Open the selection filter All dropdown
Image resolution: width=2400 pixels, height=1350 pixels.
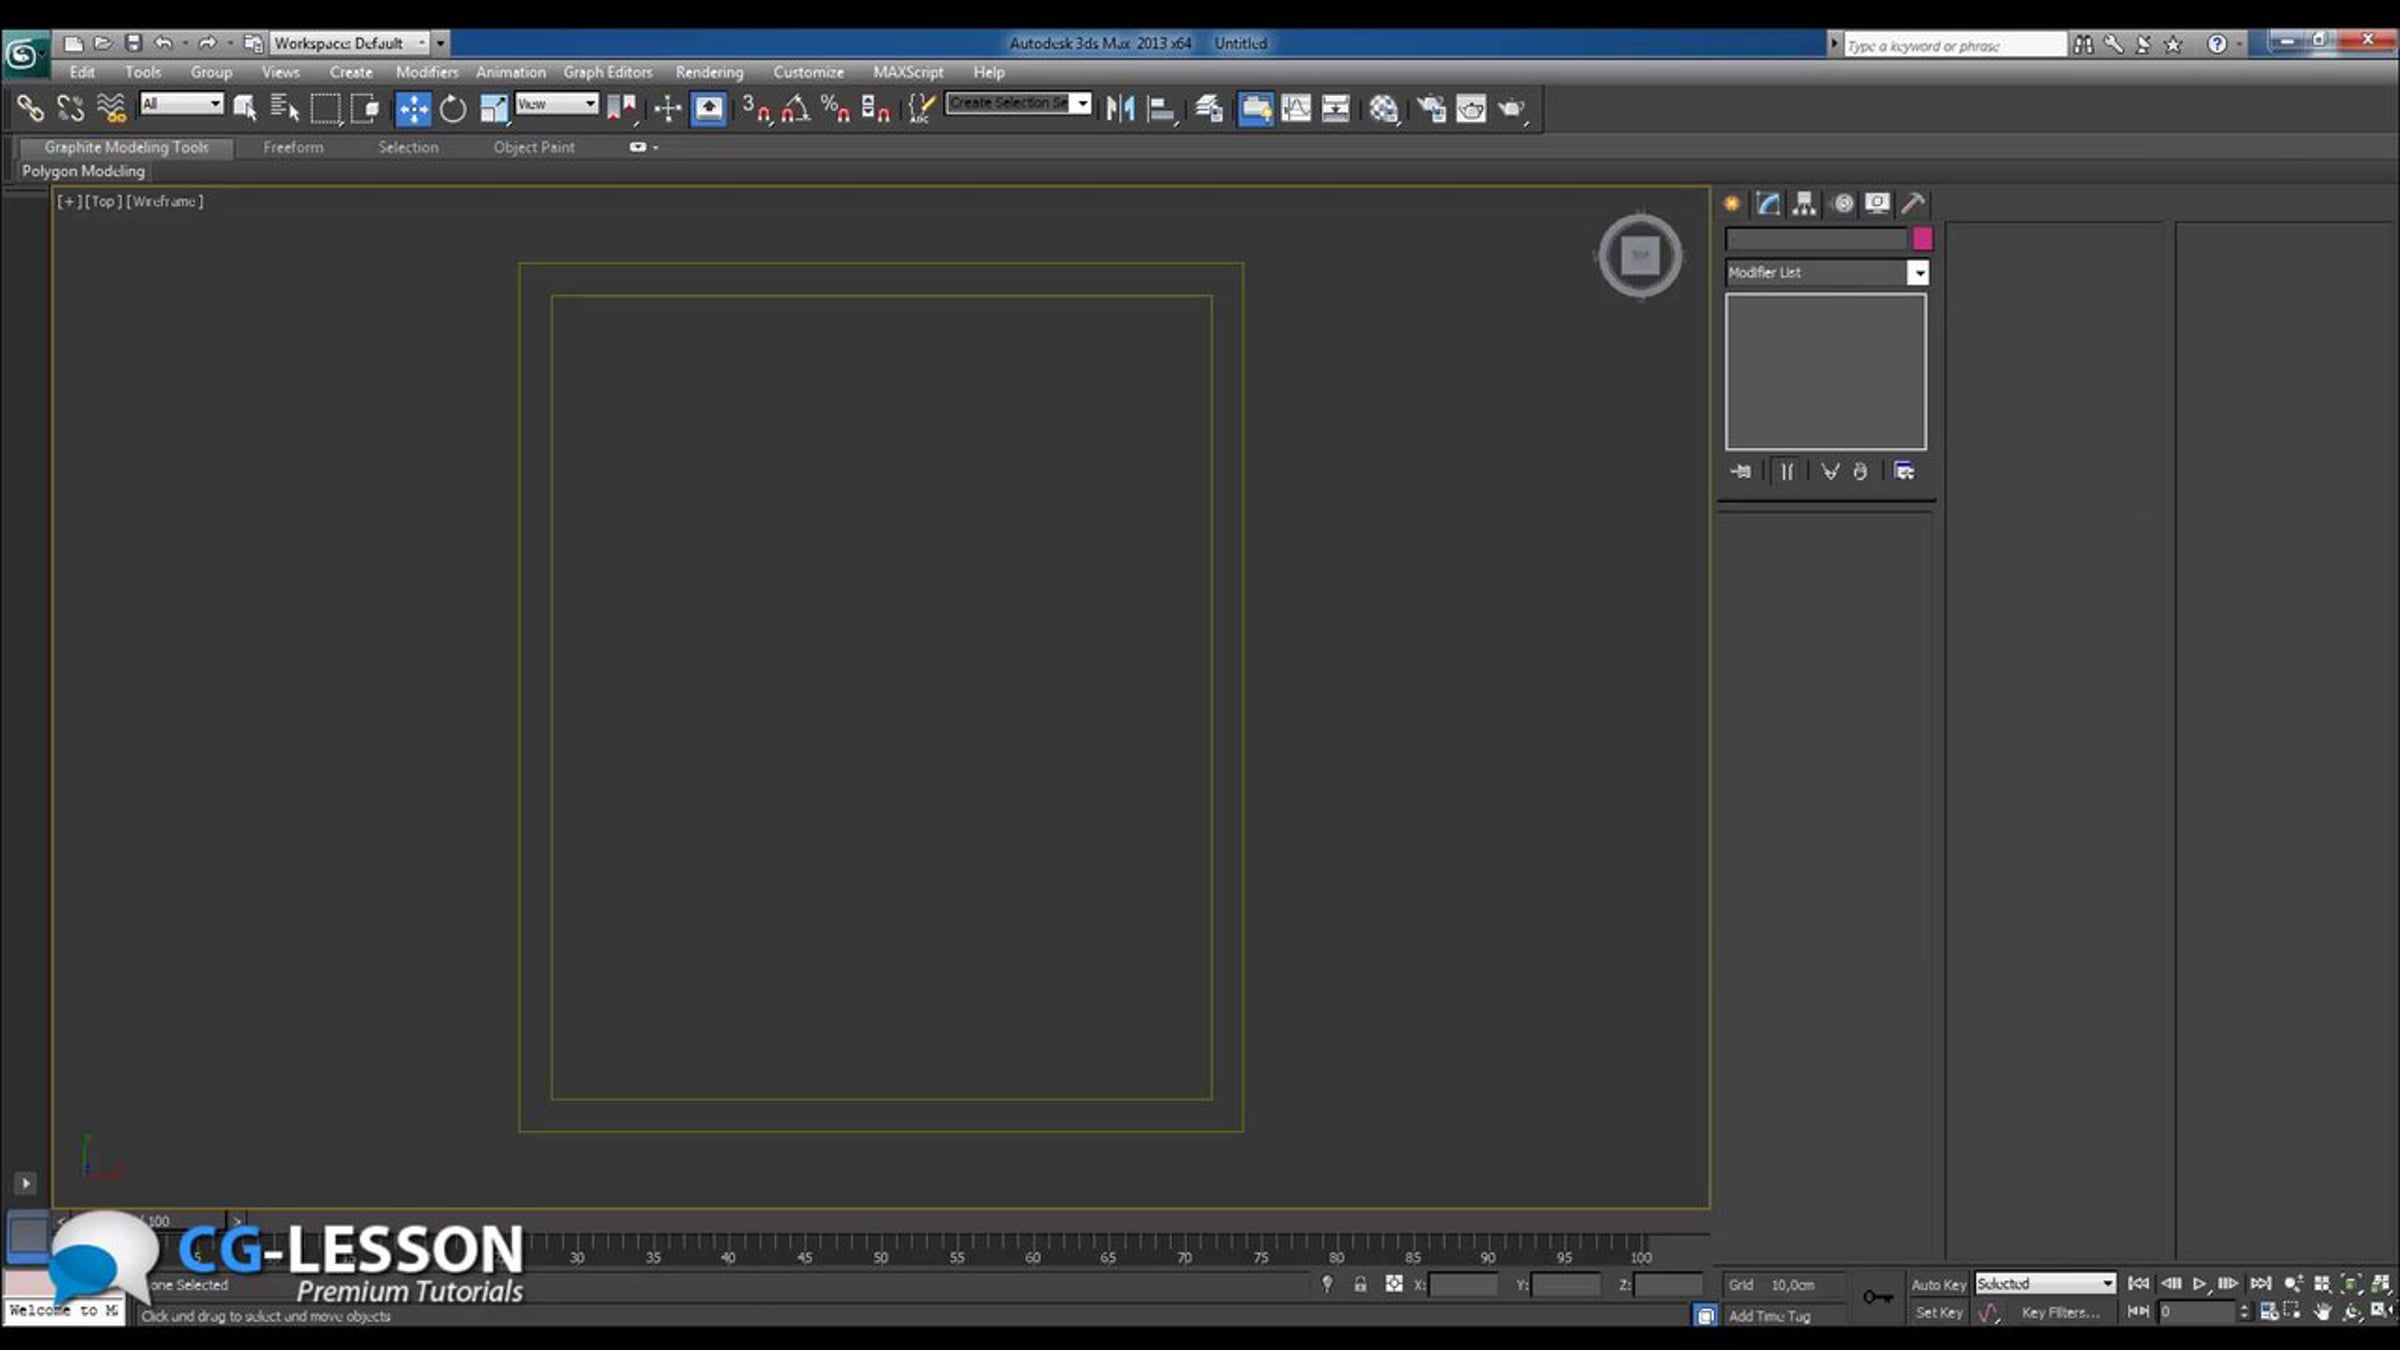(x=215, y=104)
